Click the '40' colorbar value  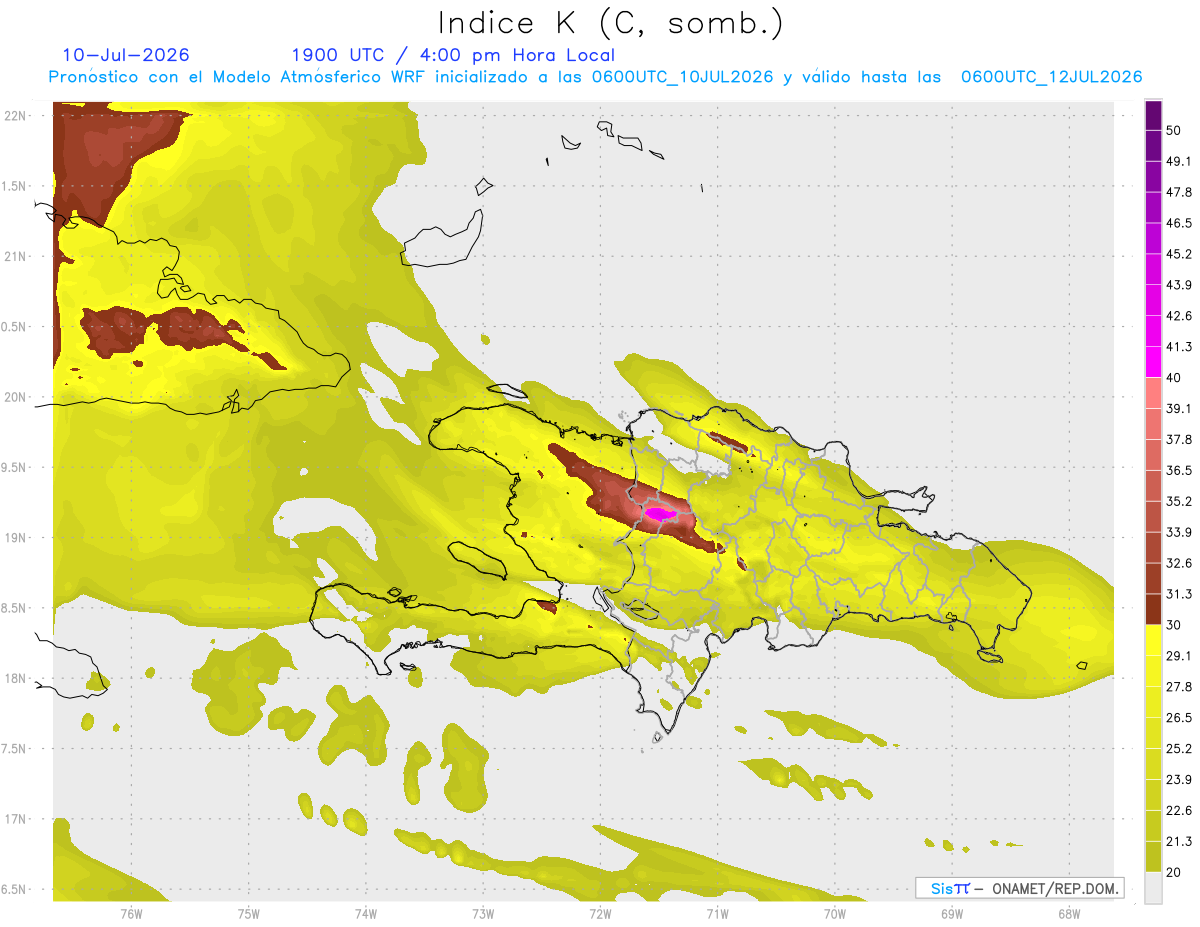(1174, 378)
